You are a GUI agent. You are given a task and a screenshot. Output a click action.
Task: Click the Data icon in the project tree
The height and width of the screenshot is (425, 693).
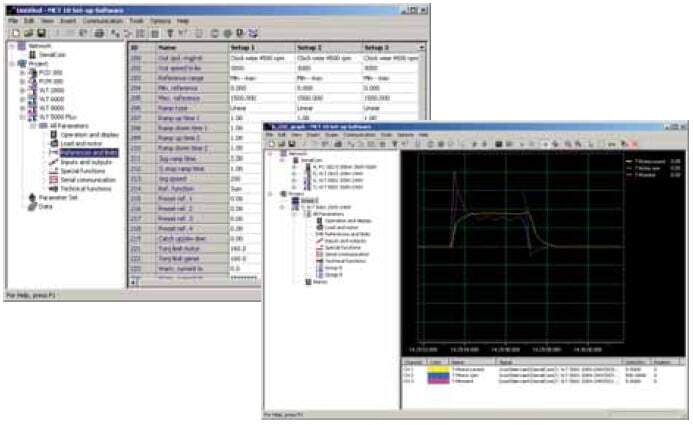coord(32,206)
